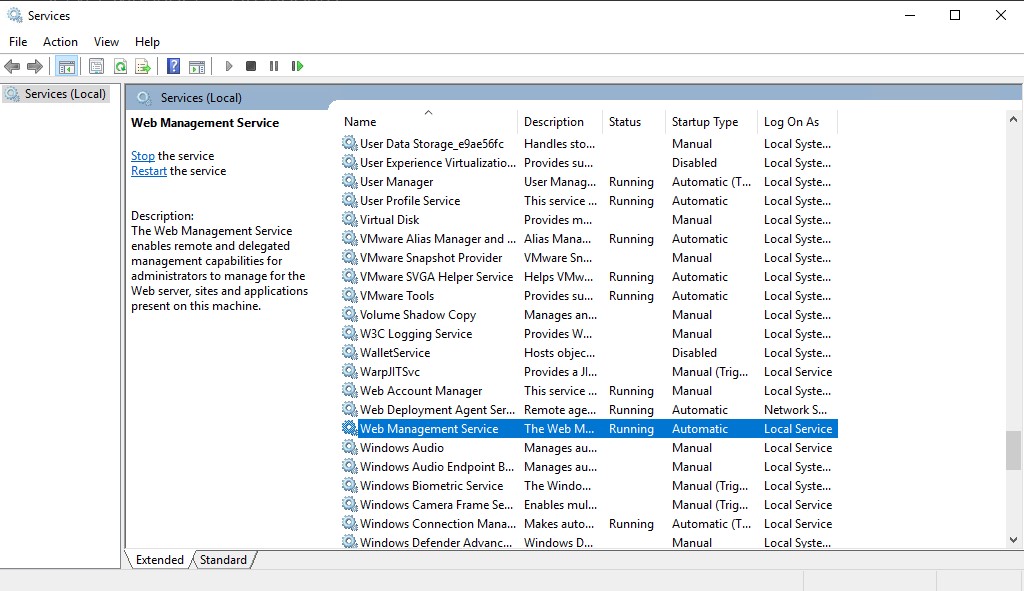The width and height of the screenshot is (1024, 591).
Task: Select Services (Local) in the console tree
Action: 56,94
